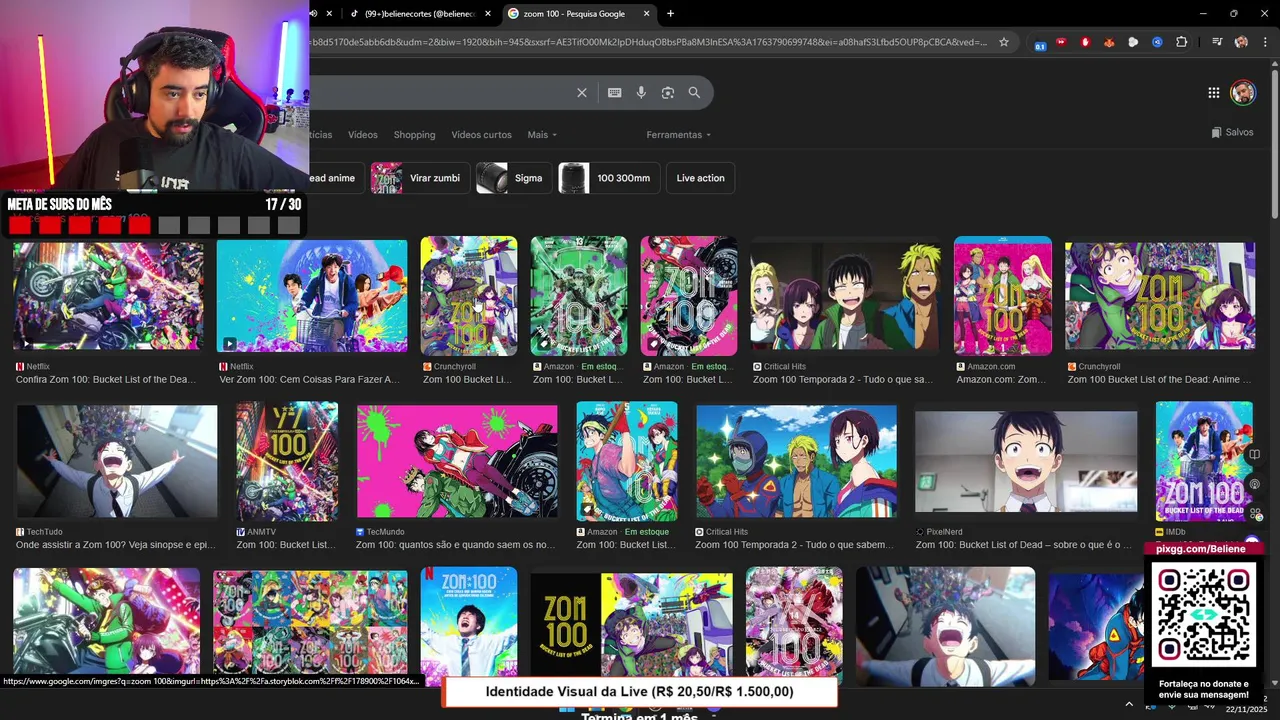1280x720 pixels.
Task: Open the media control music icon
Action: coord(1217,42)
